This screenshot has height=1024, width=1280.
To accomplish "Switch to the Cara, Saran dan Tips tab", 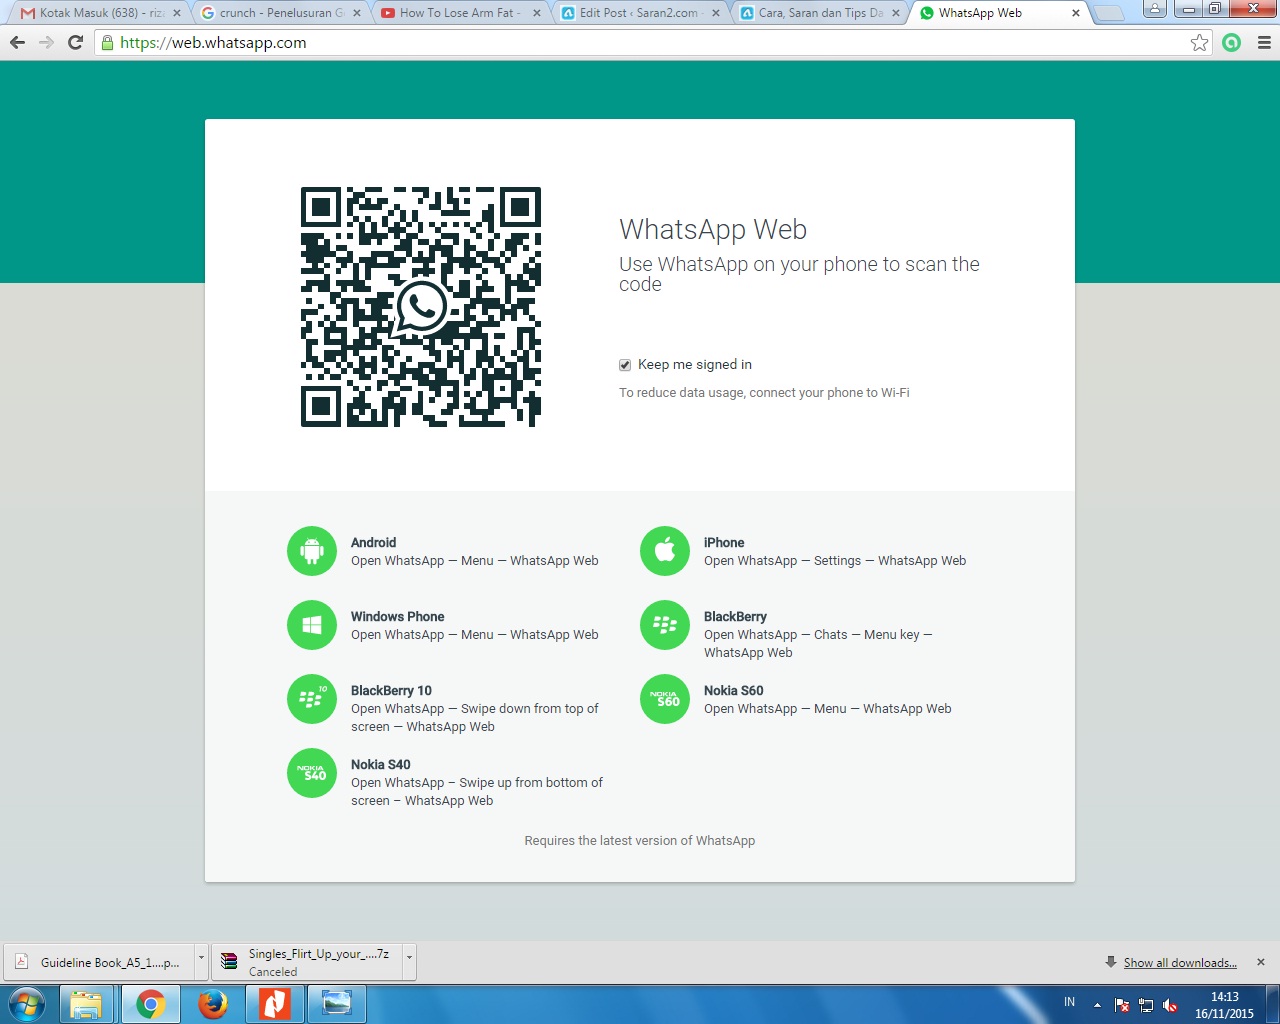I will pos(821,13).
